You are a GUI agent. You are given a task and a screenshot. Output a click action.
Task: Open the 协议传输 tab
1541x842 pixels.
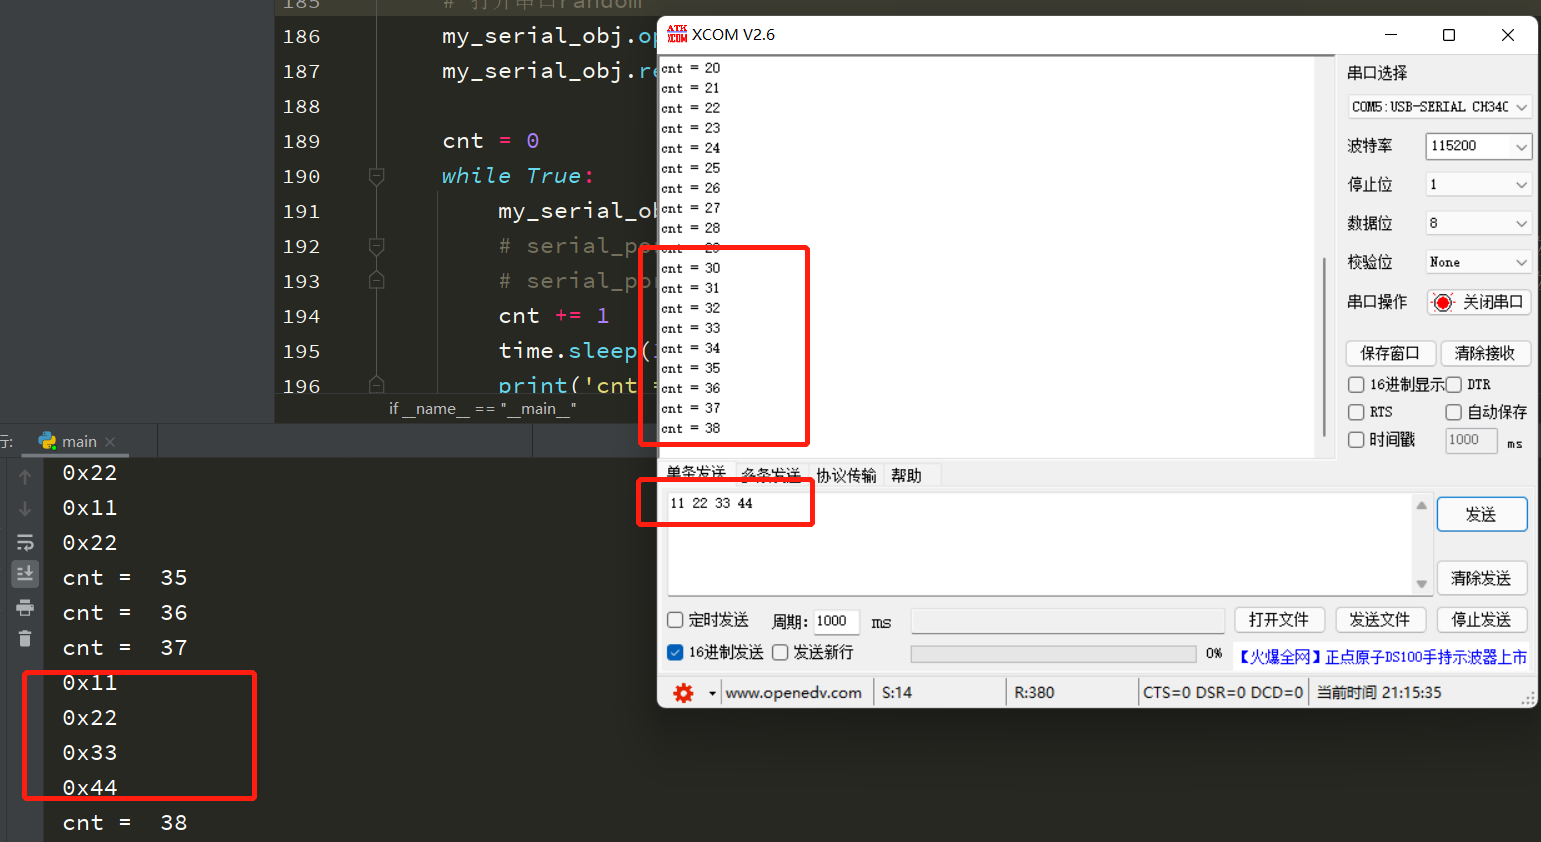pyautogui.click(x=846, y=474)
